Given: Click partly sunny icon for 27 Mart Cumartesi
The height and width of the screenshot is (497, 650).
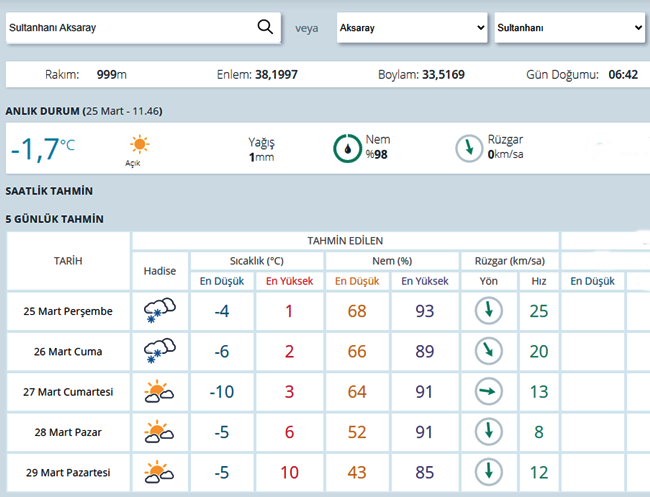Looking at the screenshot, I should [160, 392].
